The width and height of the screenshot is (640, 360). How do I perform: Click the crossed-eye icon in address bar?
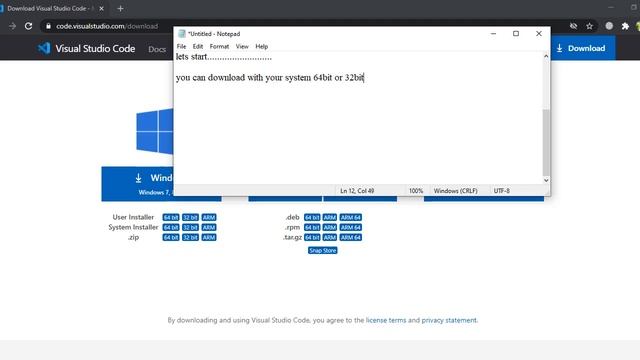(573, 26)
